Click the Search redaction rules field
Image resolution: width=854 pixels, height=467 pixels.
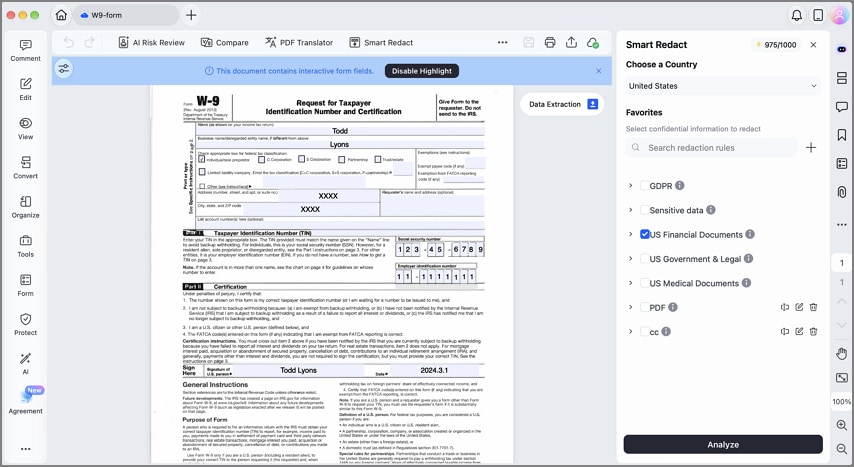[x=712, y=148]
